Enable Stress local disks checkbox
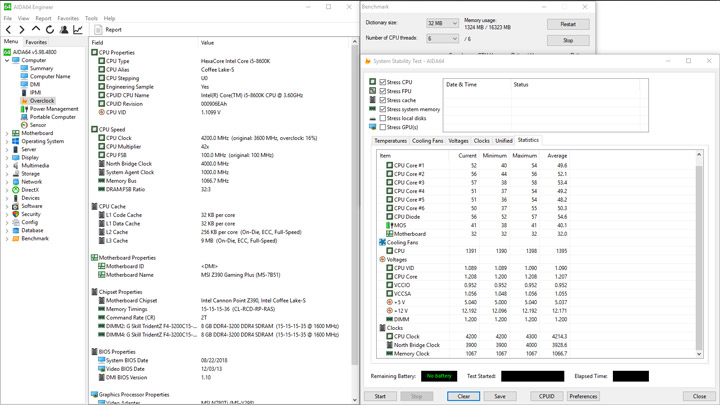720x405 pixels. click(x=382, y=118)
